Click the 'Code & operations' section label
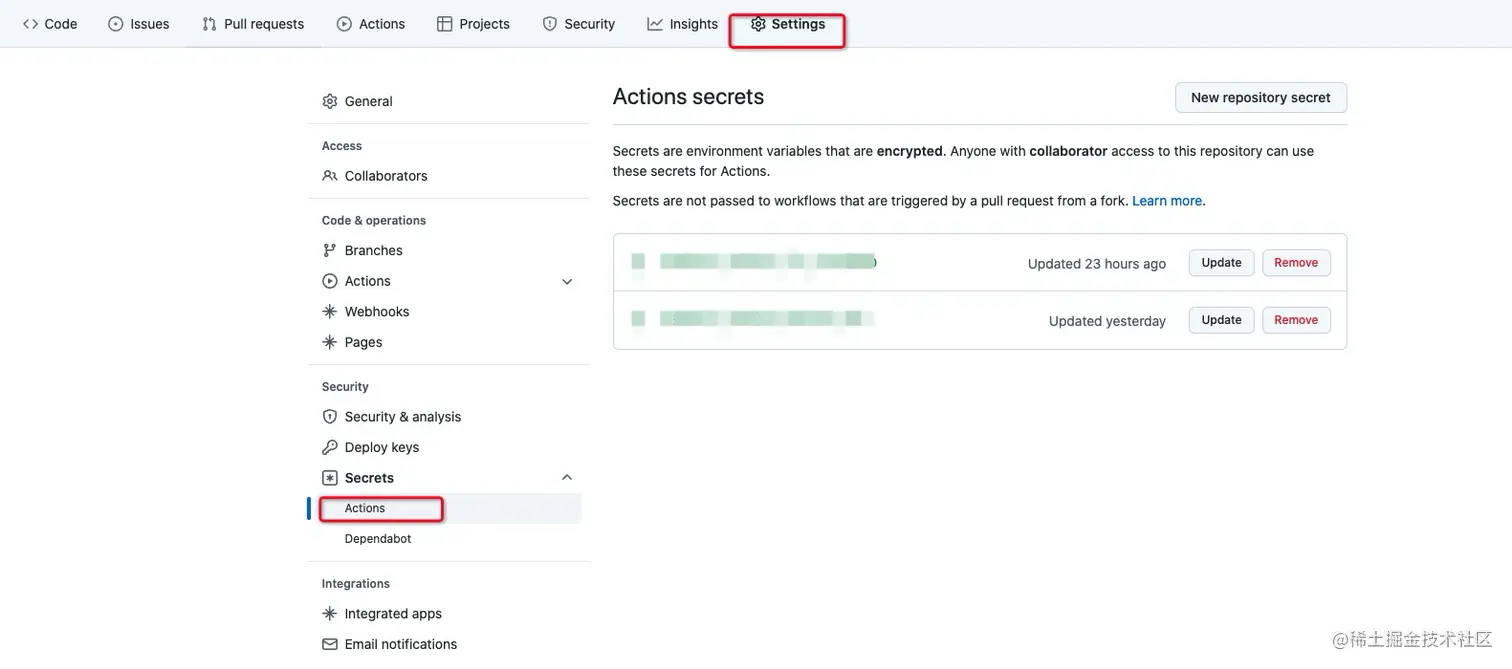Image resolution: width=1512 pixels, height=669 pixels. pos(374,221)
